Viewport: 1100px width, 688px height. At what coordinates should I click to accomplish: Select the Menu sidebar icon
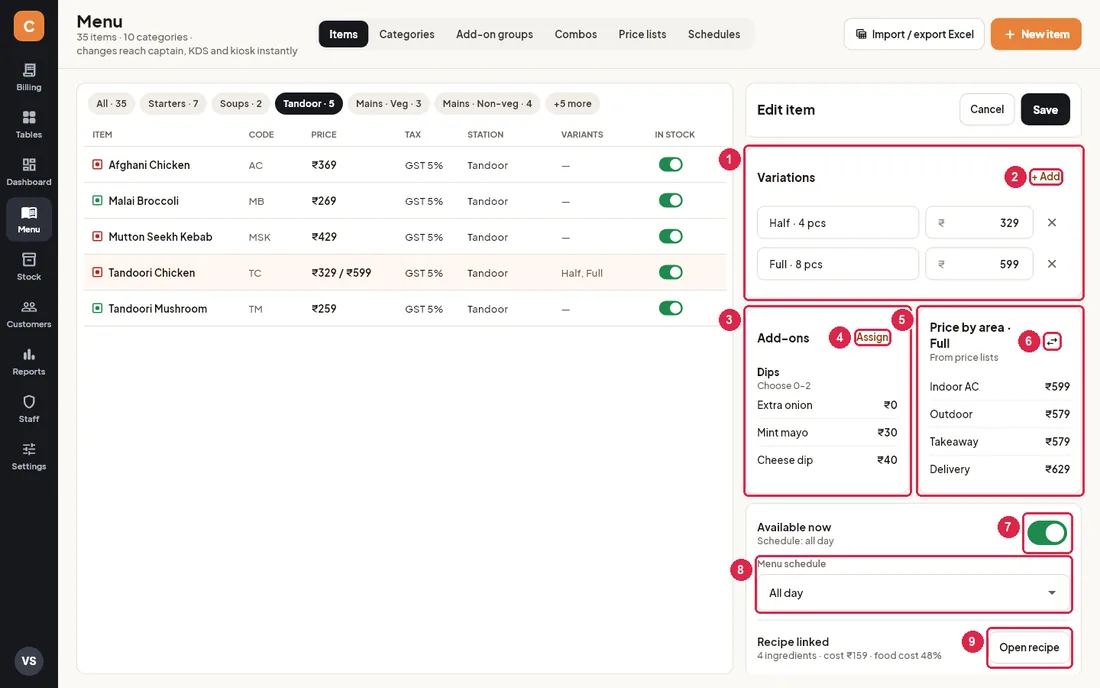(x=29, y=220)
